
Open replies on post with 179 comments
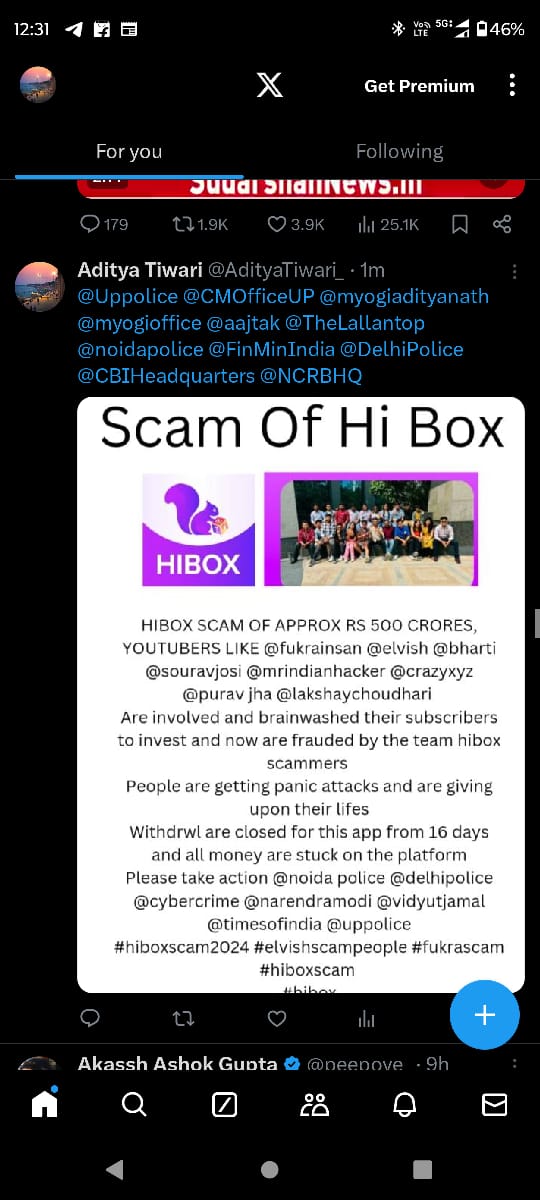tap(104, 224)
